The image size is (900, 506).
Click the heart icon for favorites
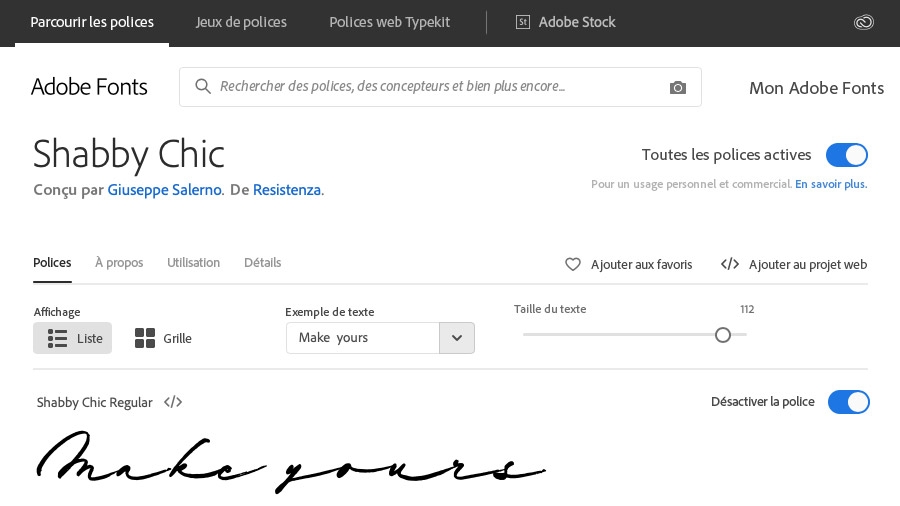point(572,264)
